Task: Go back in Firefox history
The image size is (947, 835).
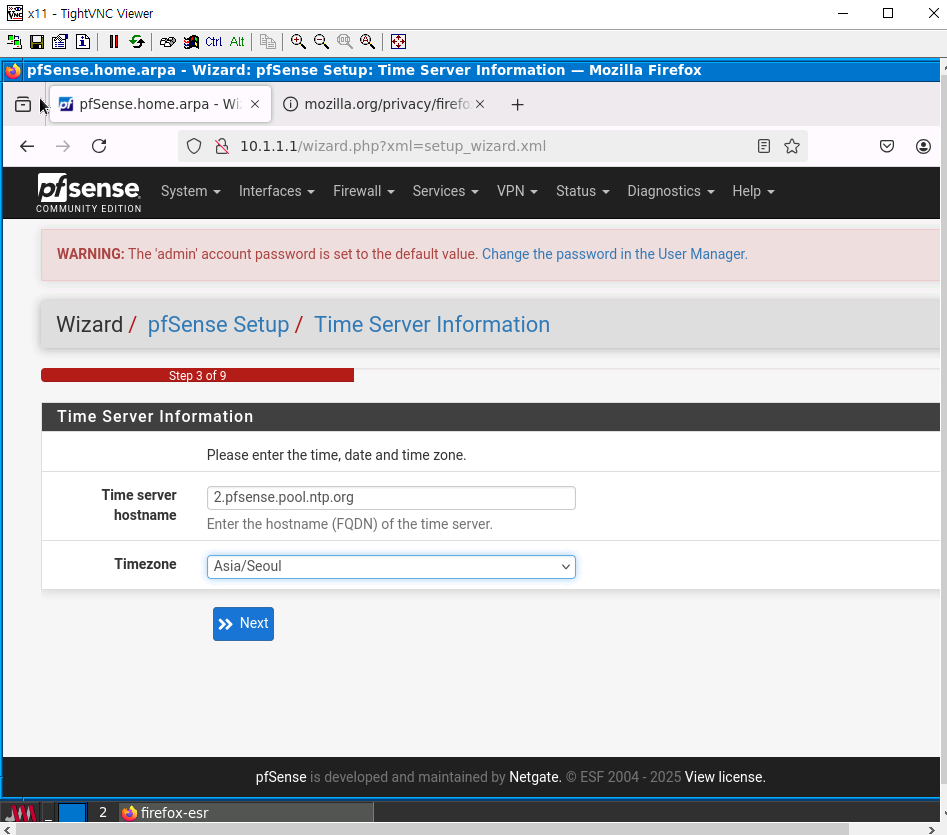Action: [x=27, y=146]
